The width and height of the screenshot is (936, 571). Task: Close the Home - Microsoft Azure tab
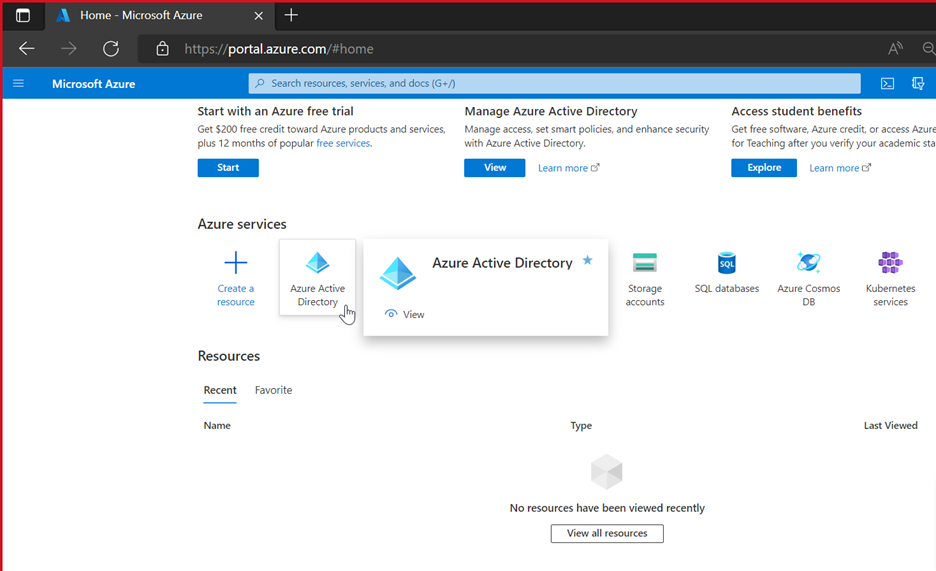pos(258,16)
